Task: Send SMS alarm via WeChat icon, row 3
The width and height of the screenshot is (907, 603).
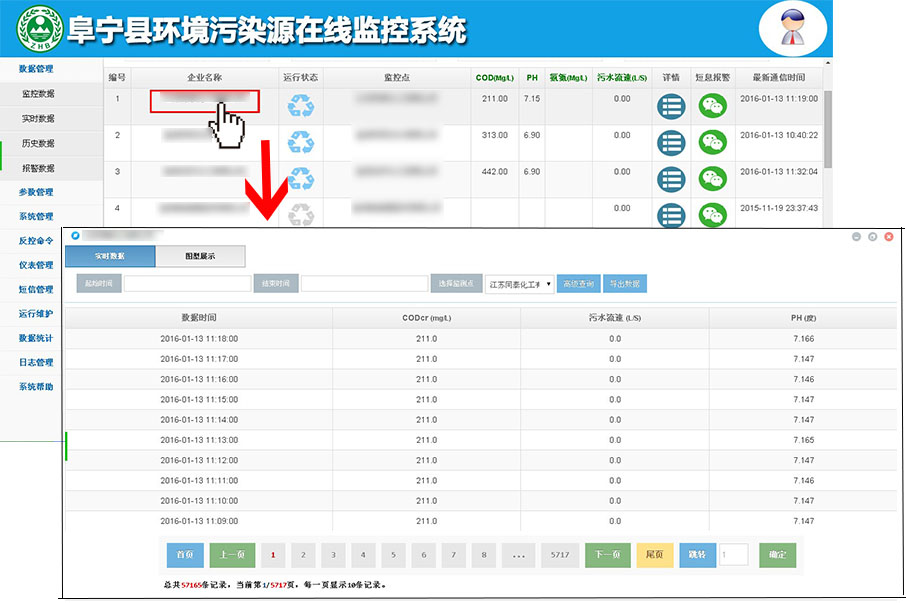Action: (x=713, y=179)
